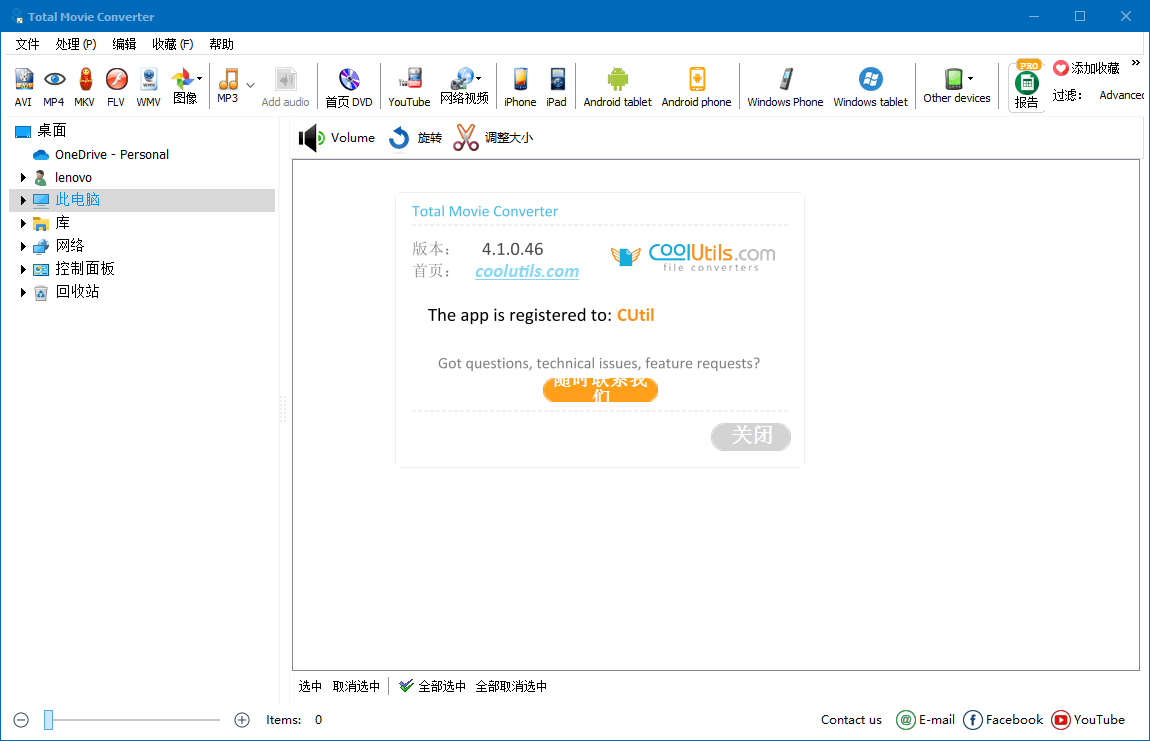Screen dimensions: 1150x741
Task: Open the 帮助 menu
Action: click(x=220, y=43)
